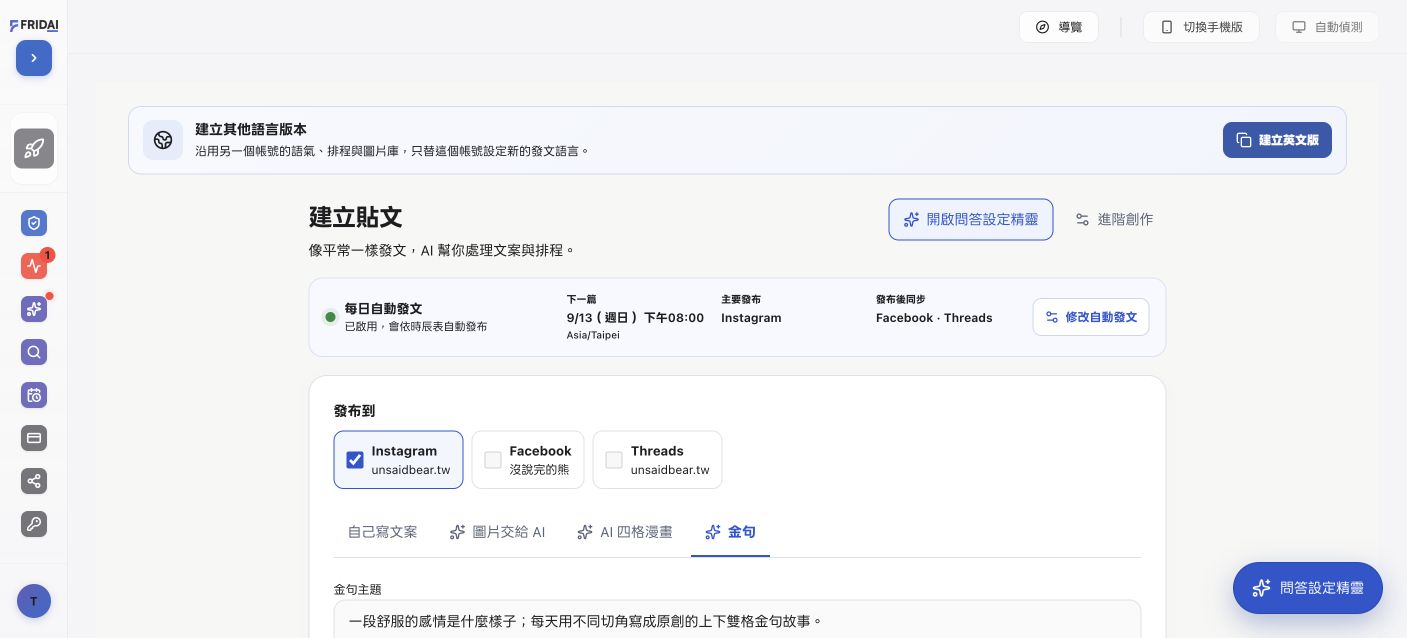The image size is (1407, 638).
Task: Click the Asia/Taipei timezone text
Action: (x=593, y=335)
